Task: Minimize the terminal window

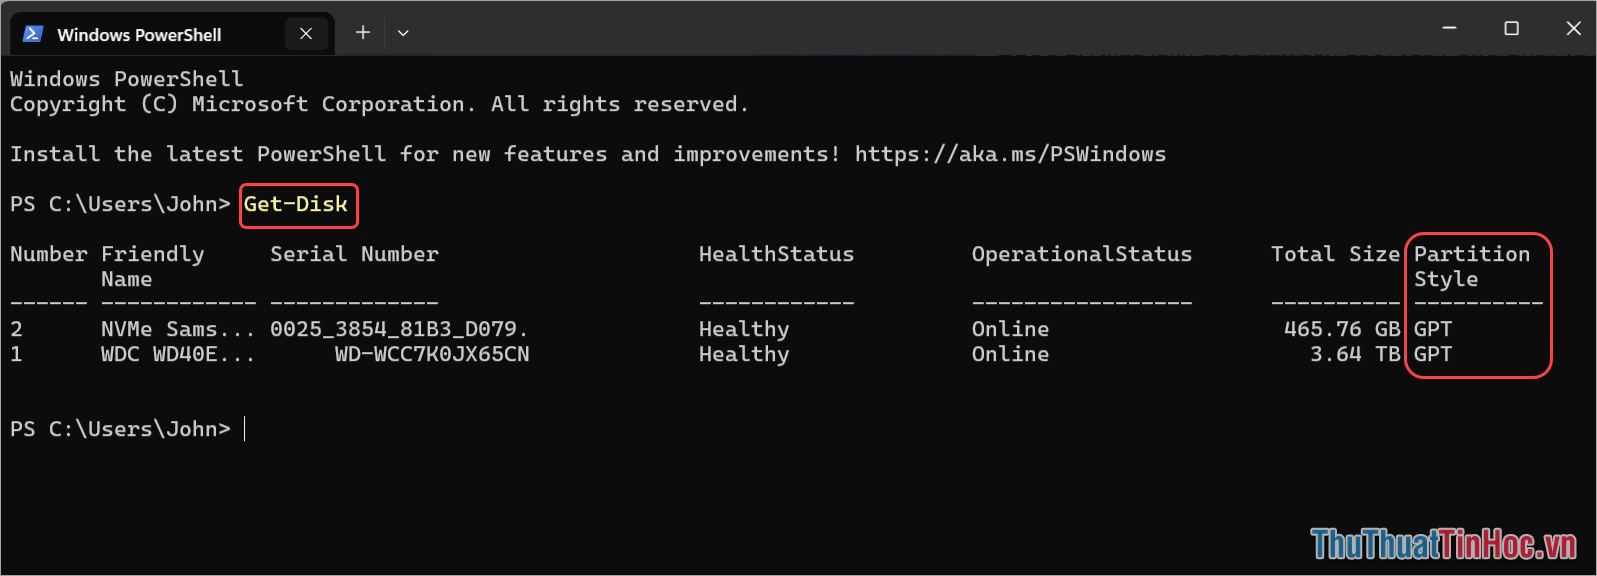Action: (1449, 28)
